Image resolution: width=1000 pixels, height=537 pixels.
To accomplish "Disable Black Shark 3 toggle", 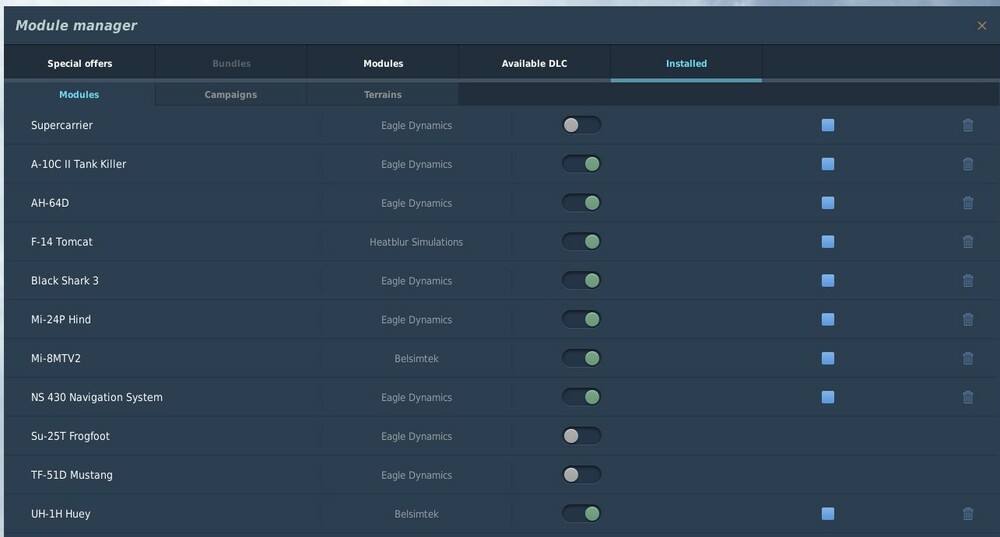I will click(582, 281).
